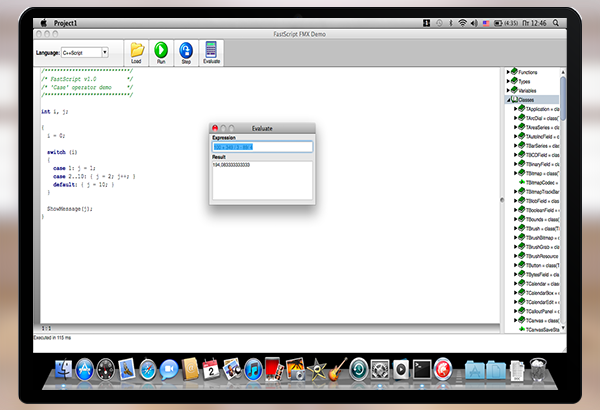
Task: Click the Expression input field in Evaluate dialog
Action: pos(262,148)
